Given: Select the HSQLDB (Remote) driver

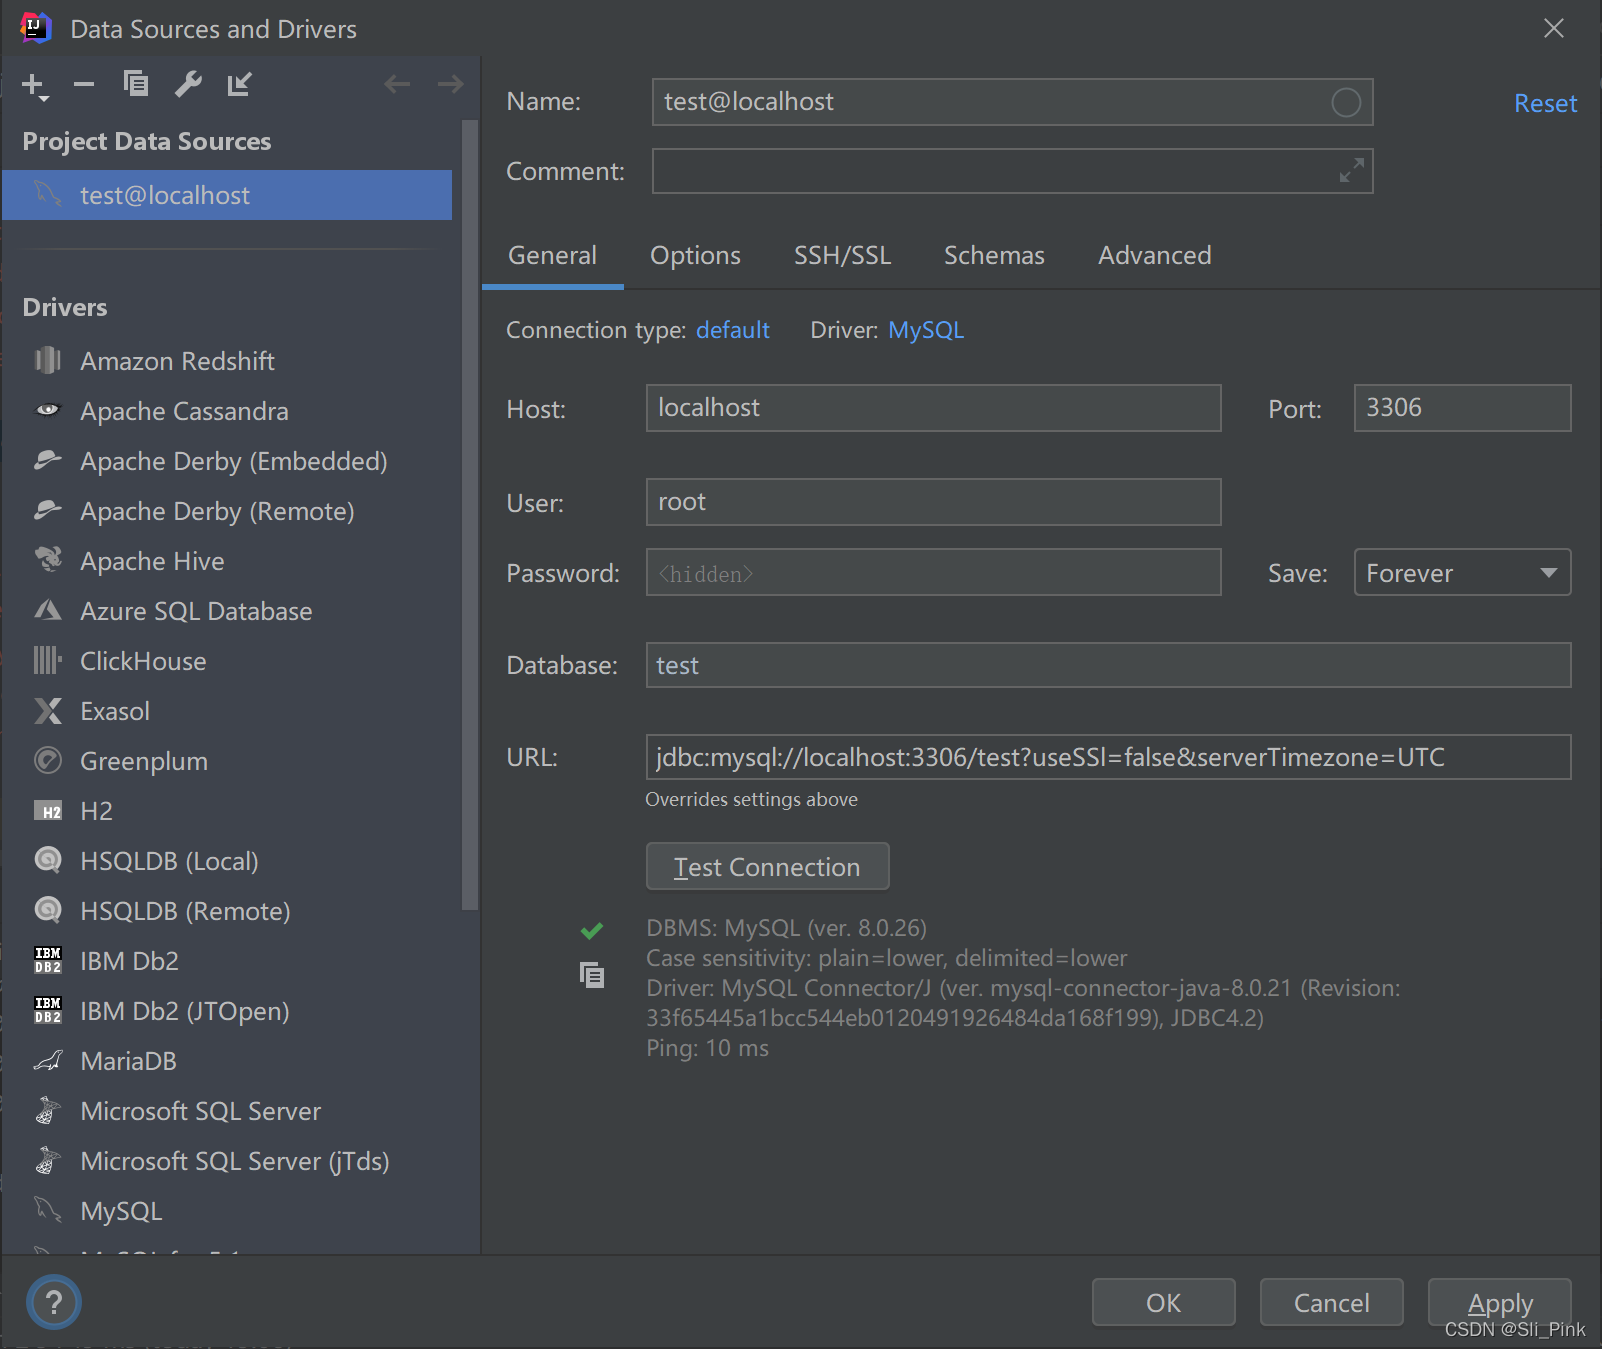Looking at the screenshot, I should (227, 911).
